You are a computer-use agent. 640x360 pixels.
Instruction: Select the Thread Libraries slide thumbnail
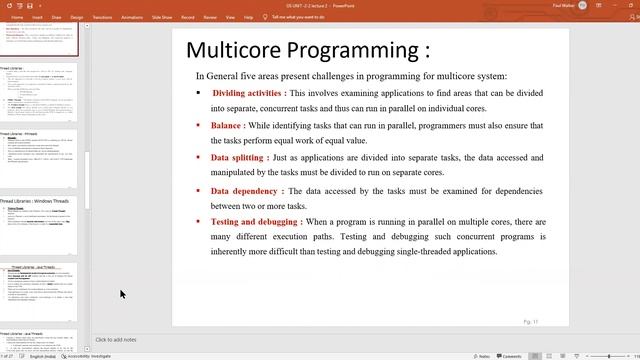pos(38,92)
